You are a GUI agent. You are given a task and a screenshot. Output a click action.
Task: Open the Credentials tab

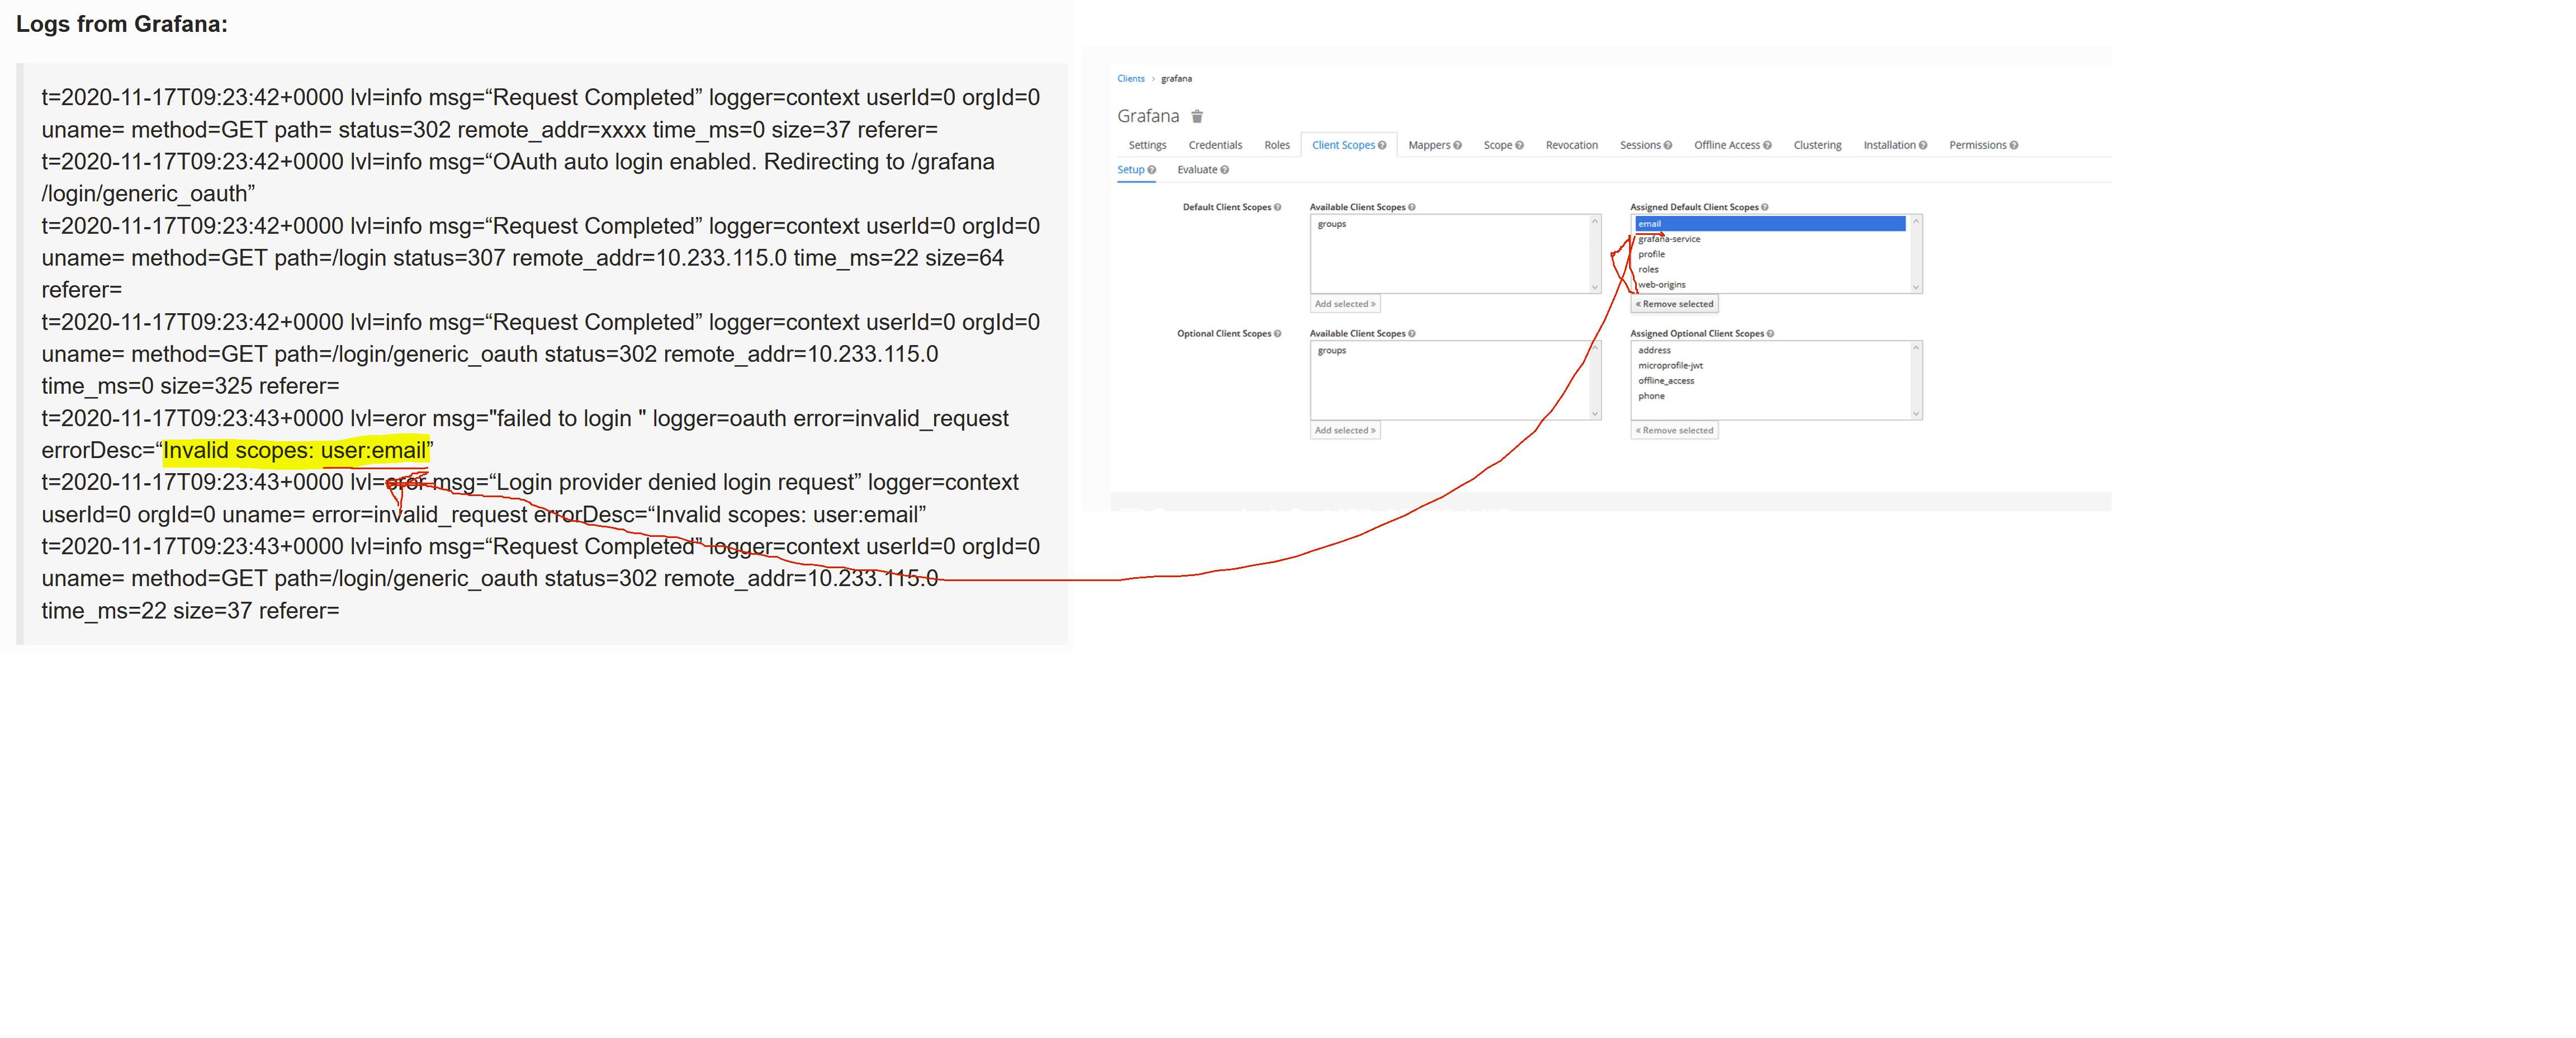pyautogui.click(x=1215, y=145)
